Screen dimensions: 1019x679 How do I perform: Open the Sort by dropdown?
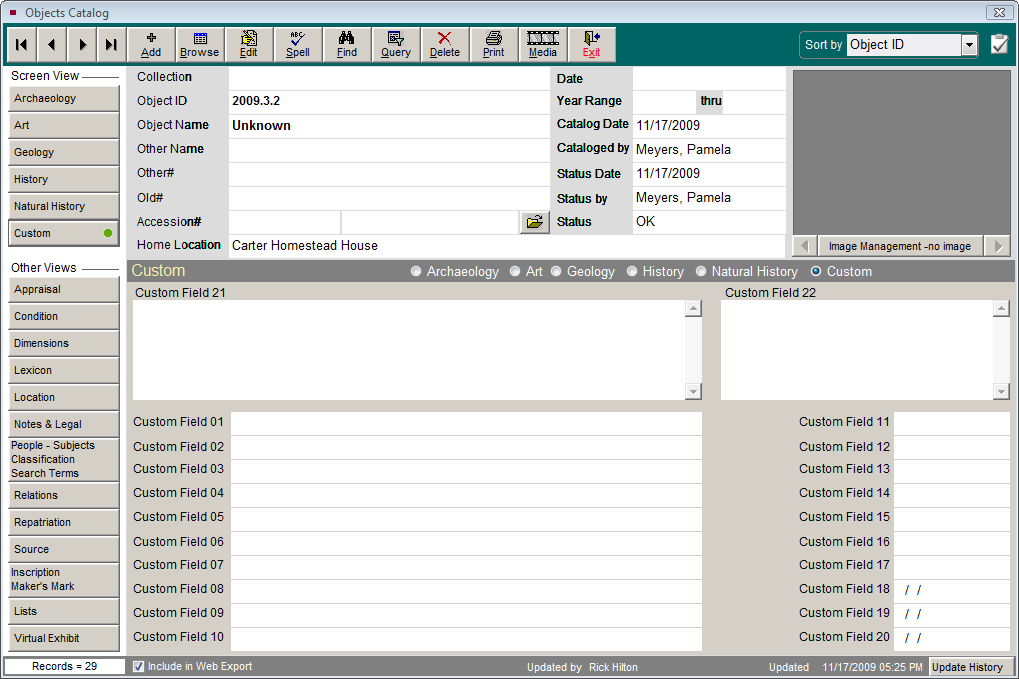tap(967, 44)
